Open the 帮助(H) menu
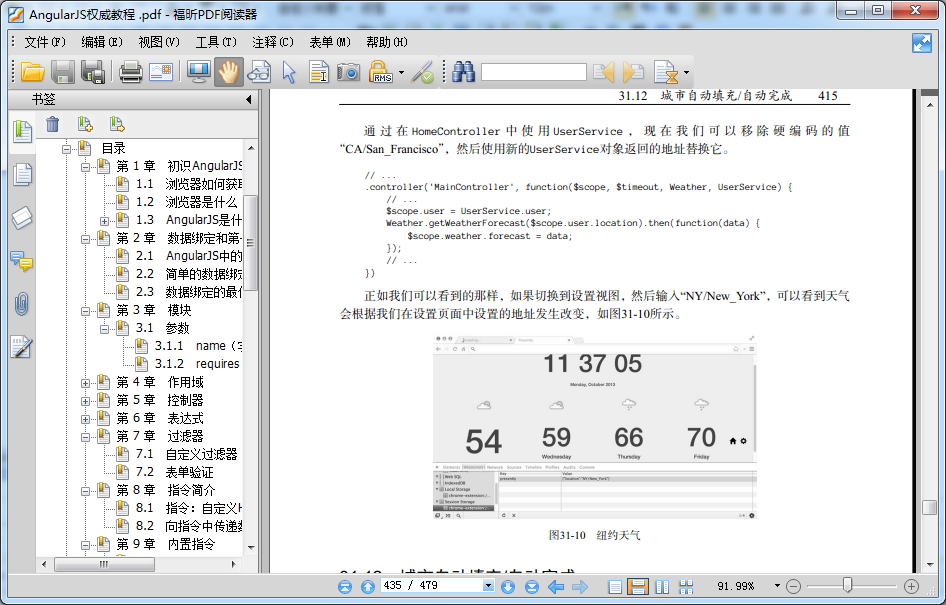Screen dimensions: 946x605 tap(387, 42)
